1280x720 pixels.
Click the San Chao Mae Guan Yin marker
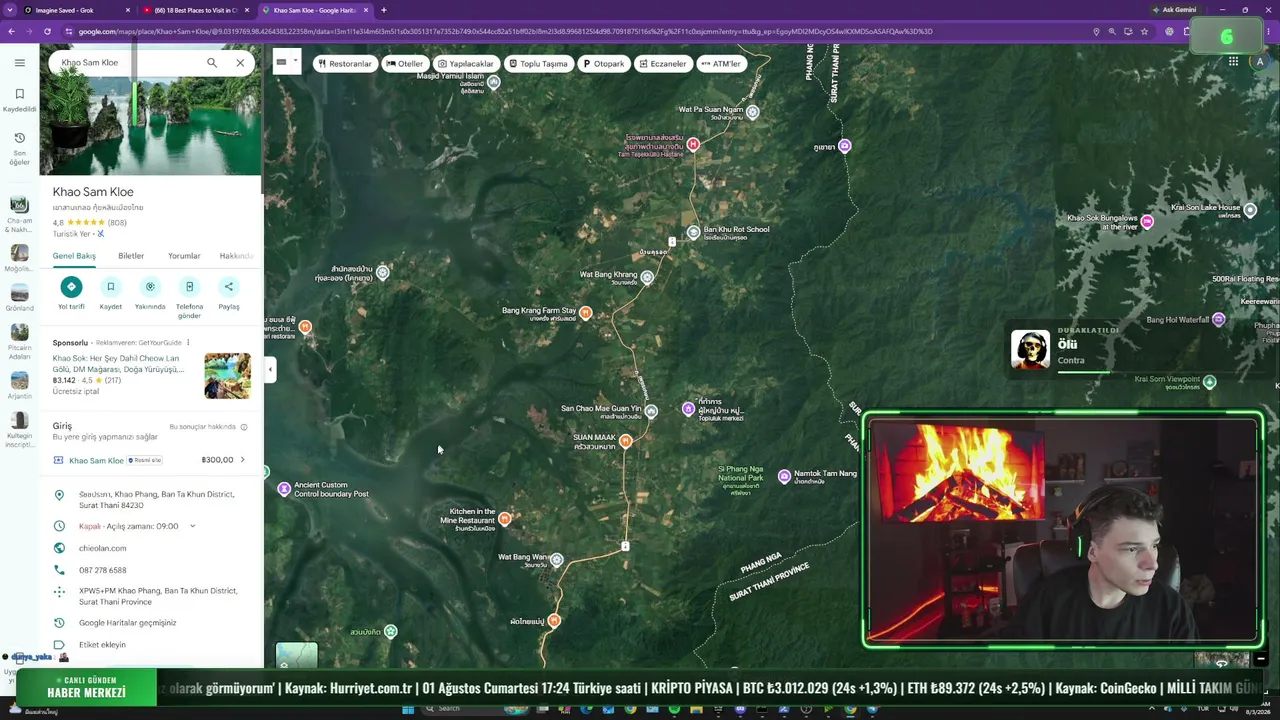pos(651,411)
